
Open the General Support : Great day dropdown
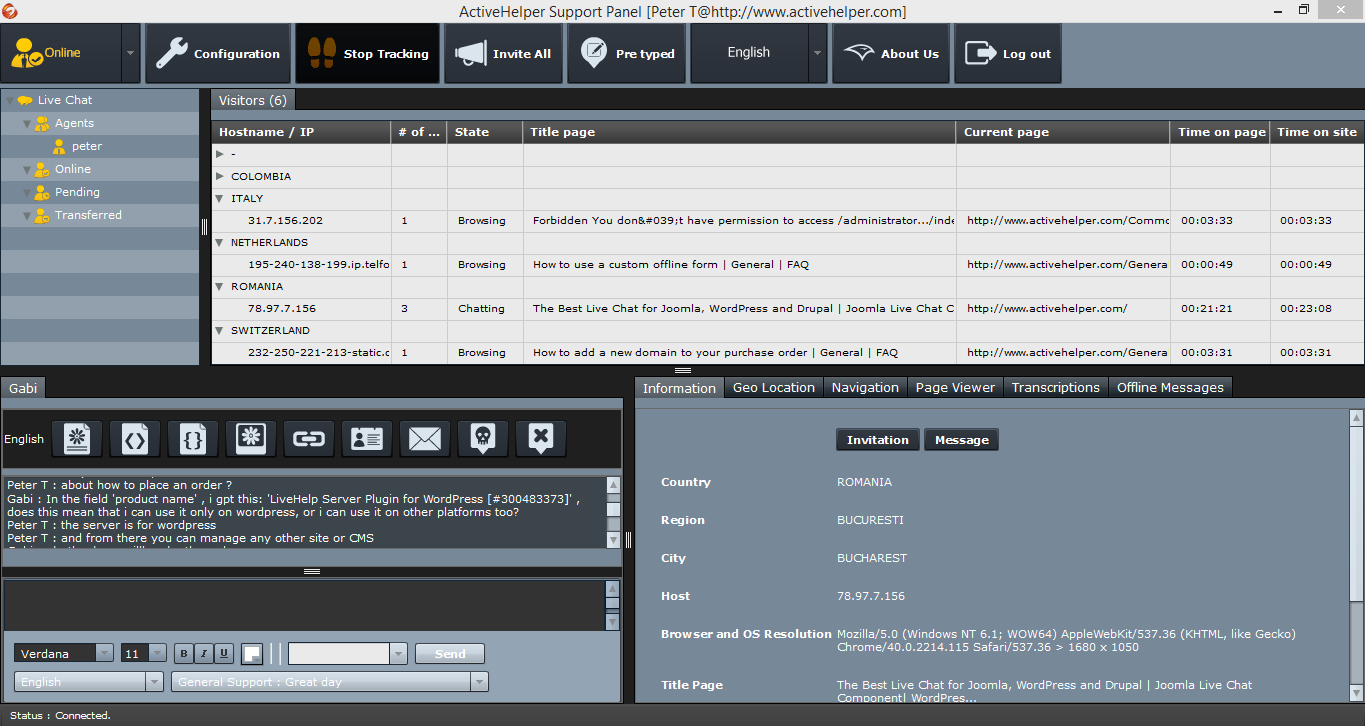click(330, 682)
